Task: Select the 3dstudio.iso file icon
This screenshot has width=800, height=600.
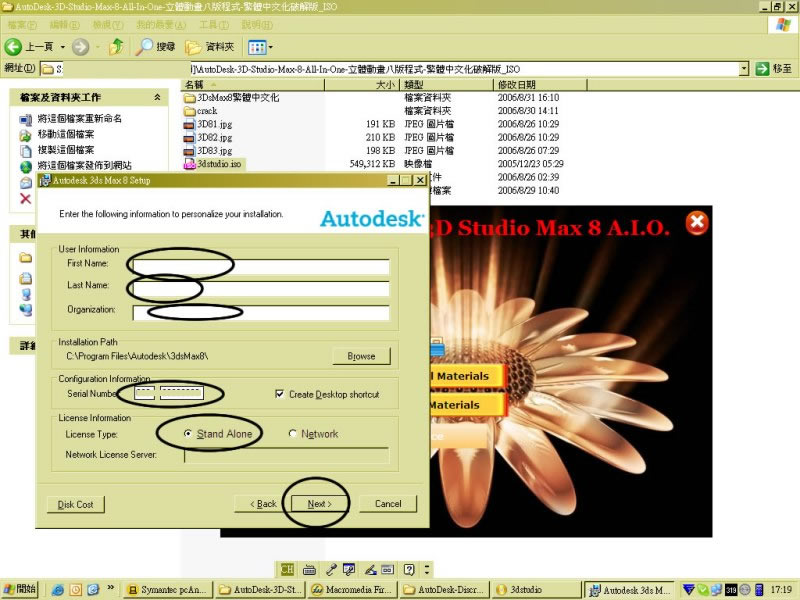Action: click(190, 163)
